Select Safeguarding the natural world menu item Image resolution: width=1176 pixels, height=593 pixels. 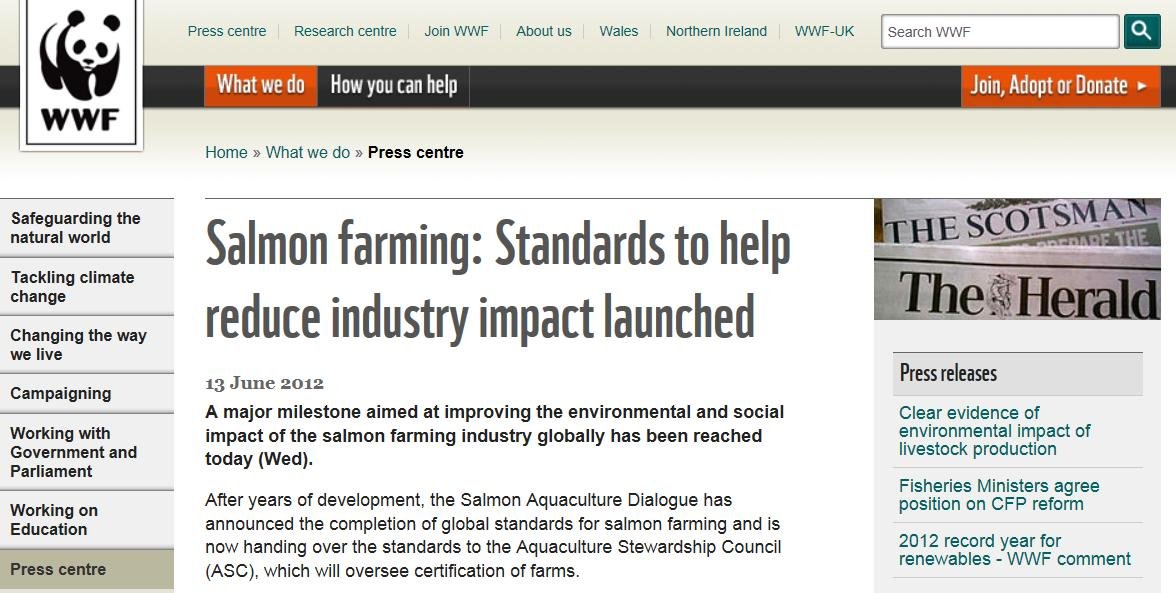[x=76, y=228]
